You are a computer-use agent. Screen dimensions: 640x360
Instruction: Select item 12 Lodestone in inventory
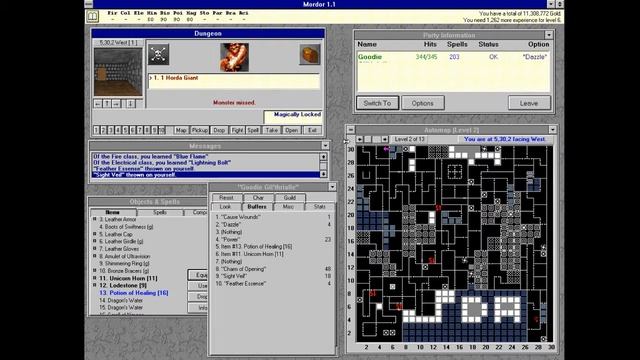[x=123, y=285]
